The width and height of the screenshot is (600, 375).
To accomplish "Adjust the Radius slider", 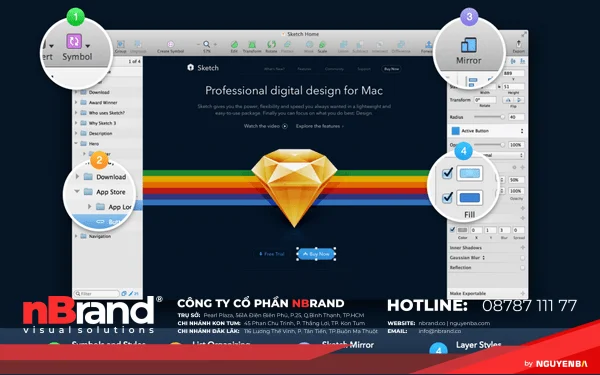I will (x=489, y=117).
